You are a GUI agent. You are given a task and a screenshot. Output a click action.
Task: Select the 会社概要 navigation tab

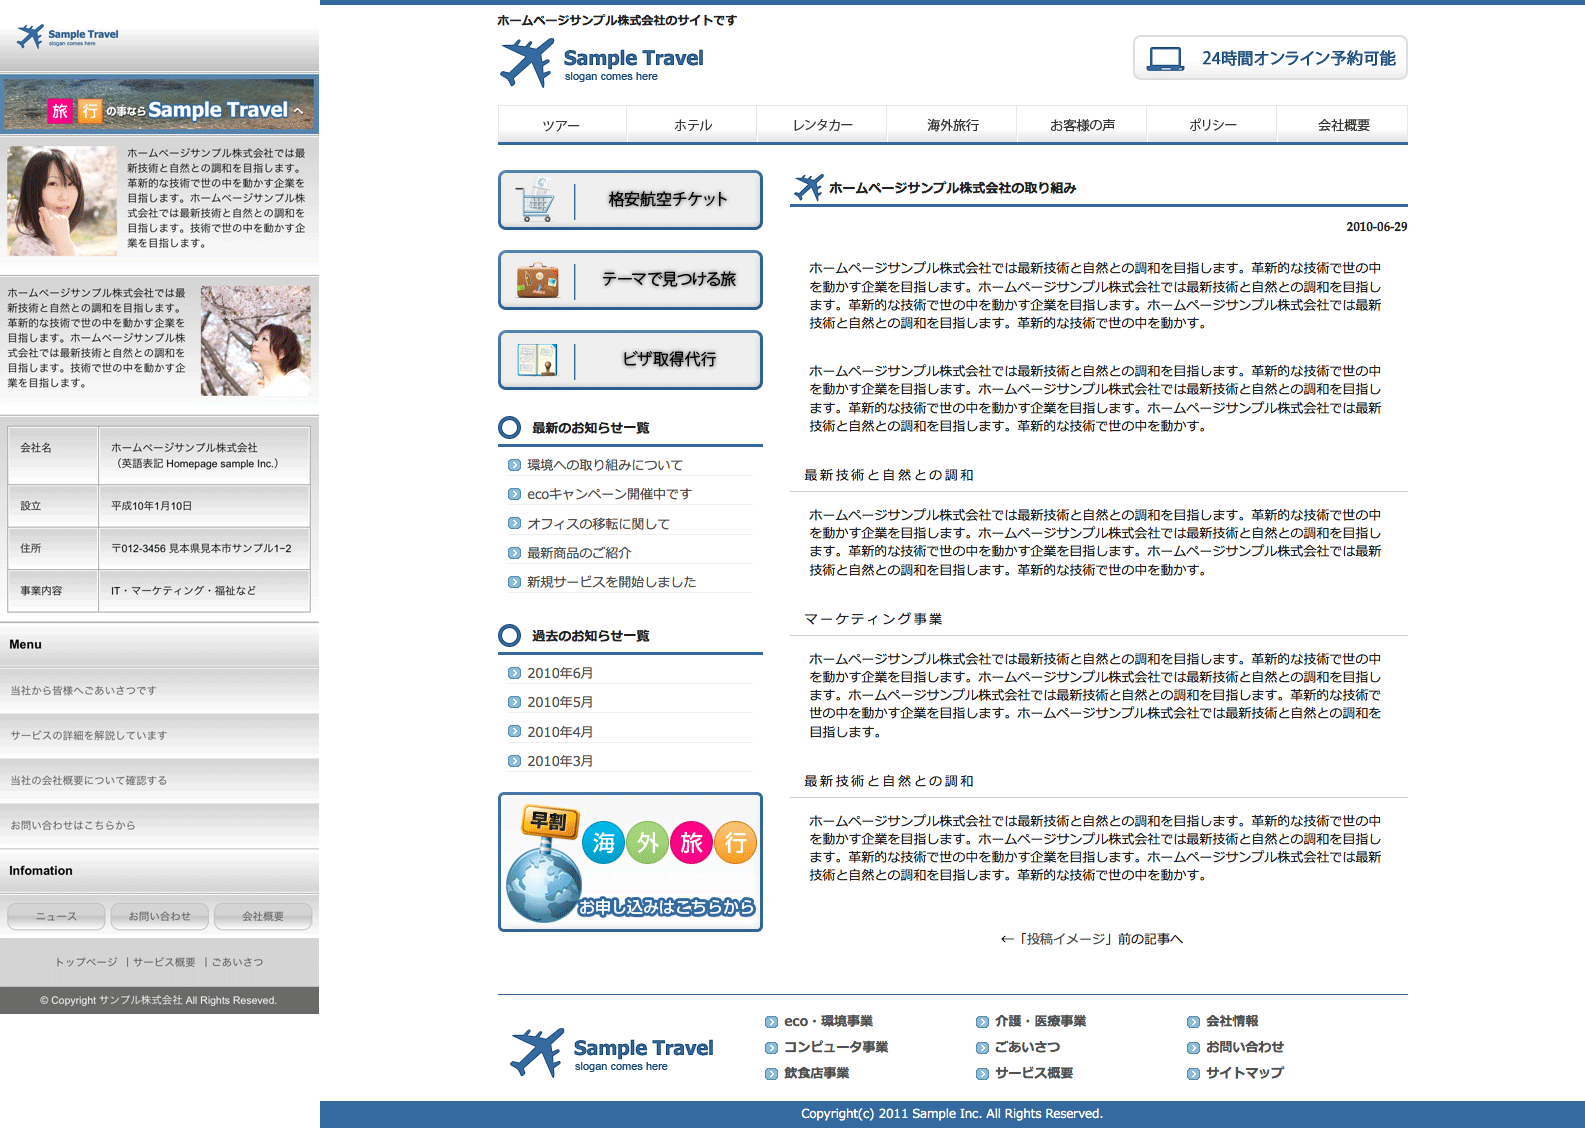1343,125
